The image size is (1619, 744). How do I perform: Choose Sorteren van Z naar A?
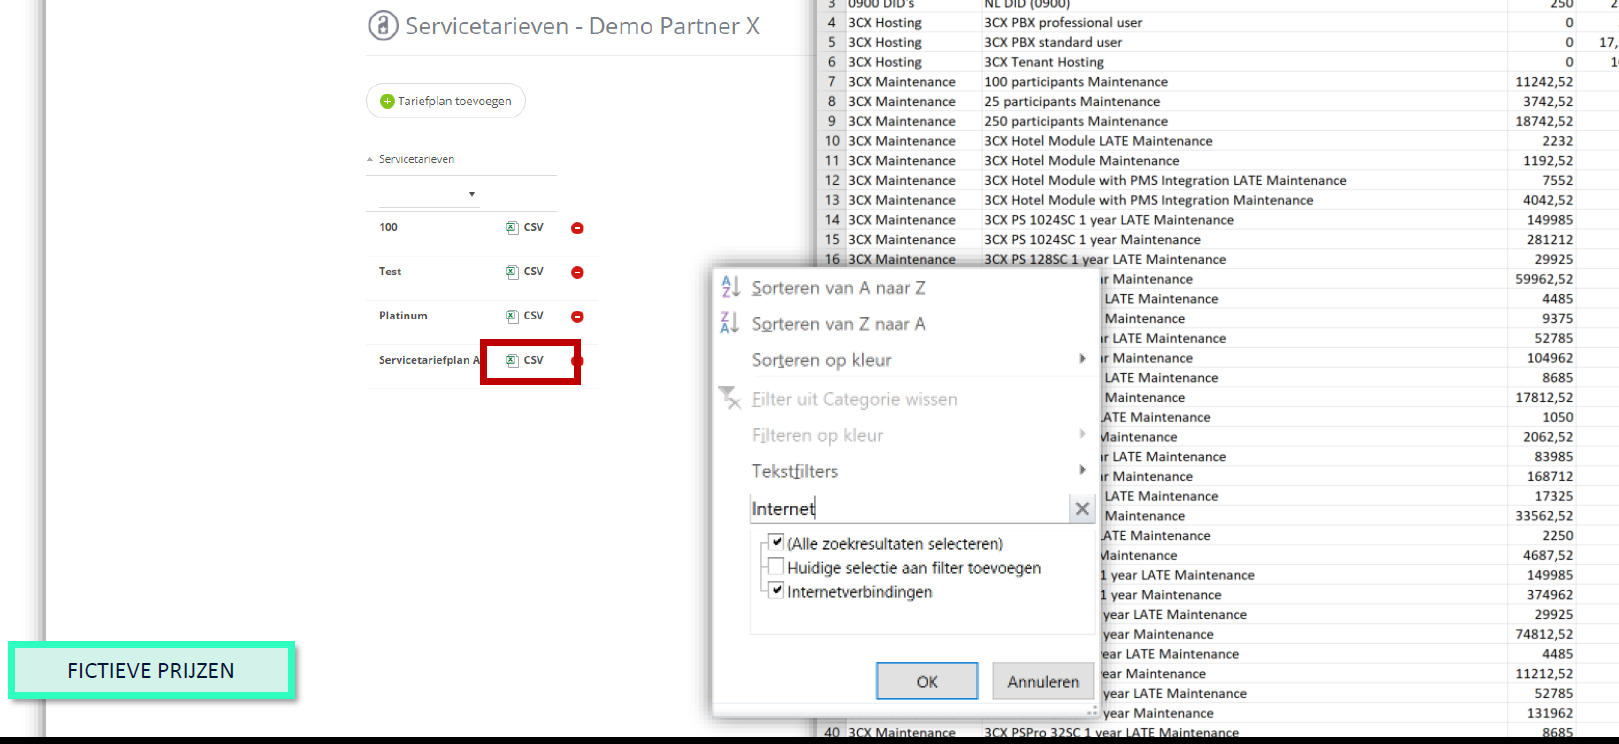point(838,324)
